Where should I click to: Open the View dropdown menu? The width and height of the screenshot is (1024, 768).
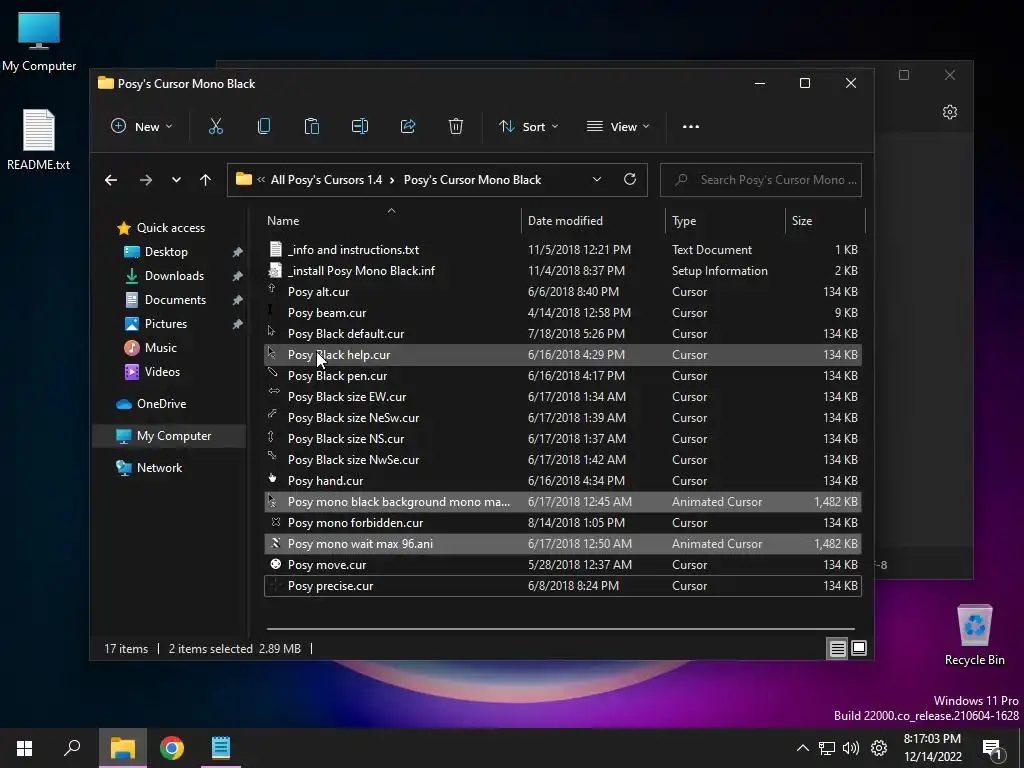(x=618, y=127)
